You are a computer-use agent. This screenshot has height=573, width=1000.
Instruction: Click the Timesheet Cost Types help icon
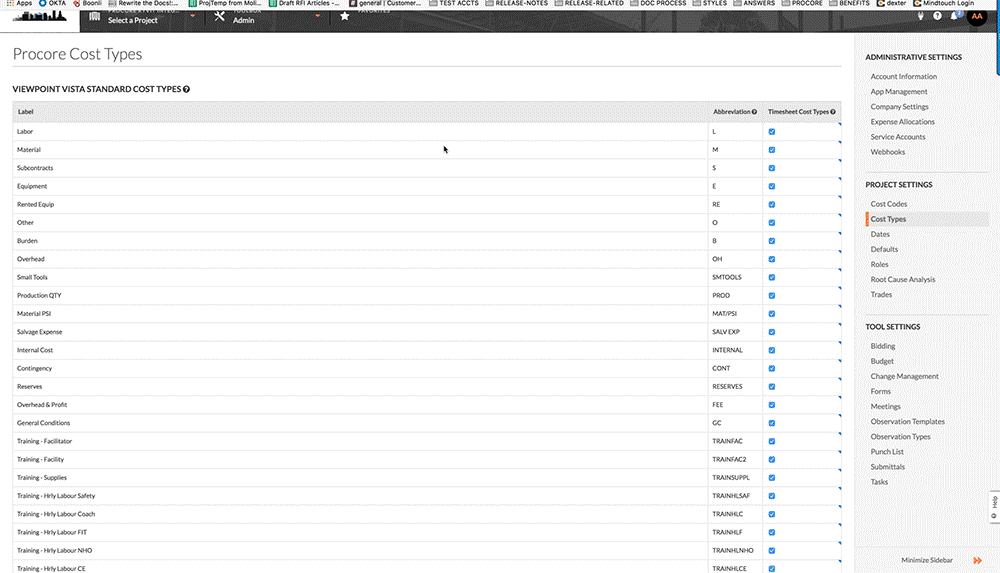[x=833, y=112]
